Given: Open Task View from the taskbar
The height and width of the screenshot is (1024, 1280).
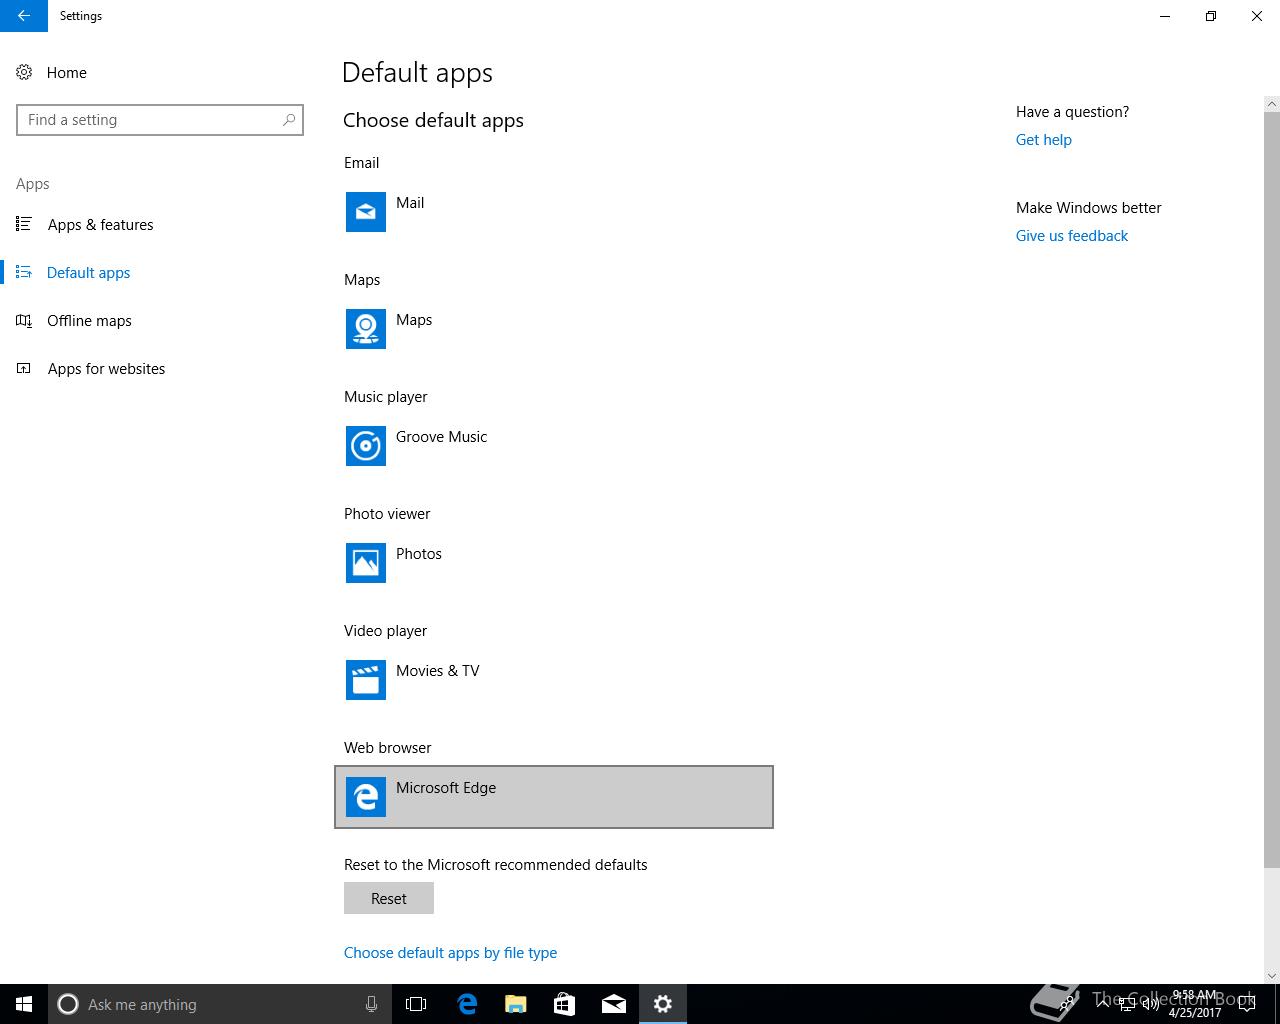Looking at the screenshot, I should point(416,1004).
